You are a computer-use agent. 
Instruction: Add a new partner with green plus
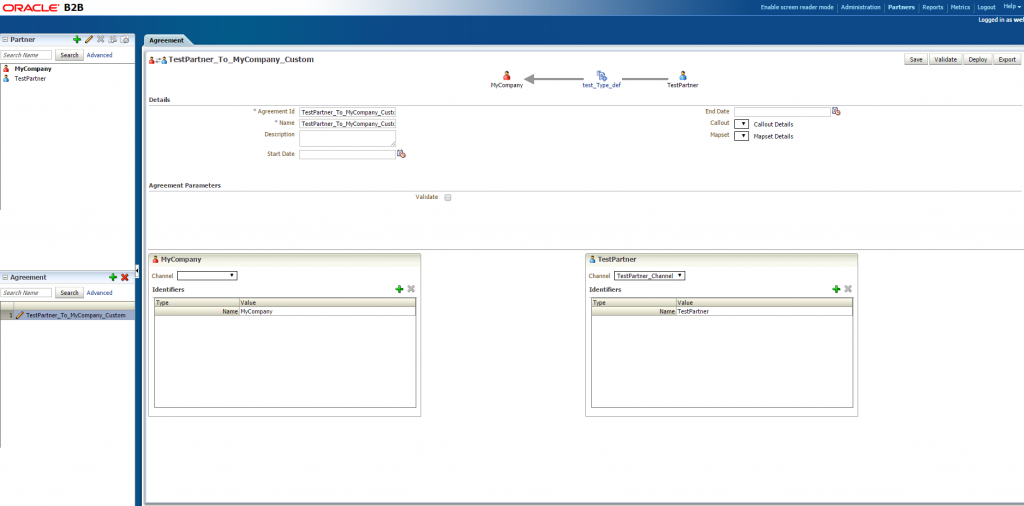pos(77,40)
